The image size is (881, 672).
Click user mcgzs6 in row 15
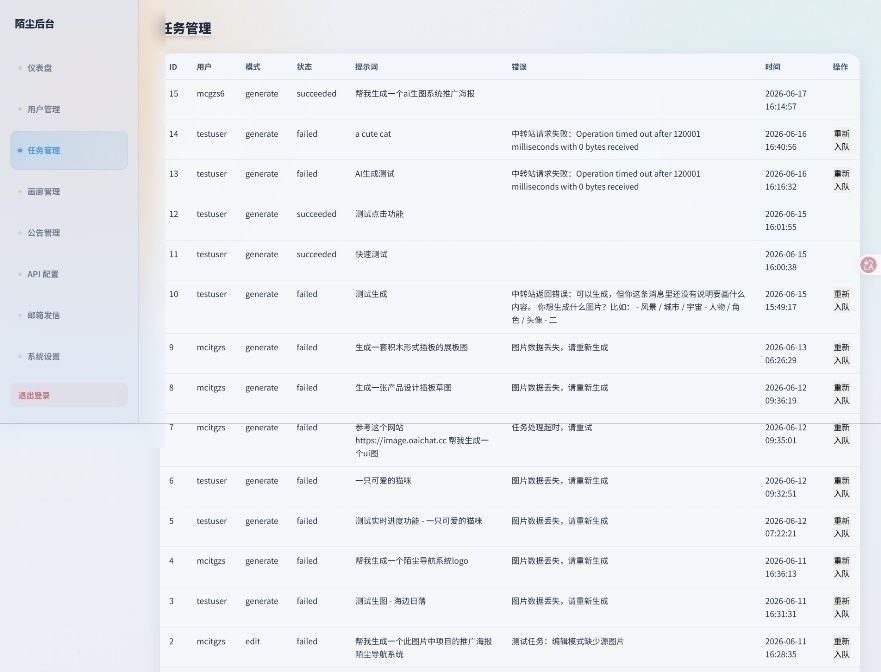pos(210,94)
